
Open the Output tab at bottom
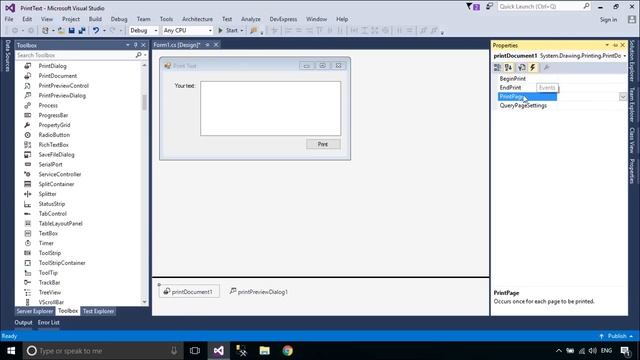pos(23,322)
